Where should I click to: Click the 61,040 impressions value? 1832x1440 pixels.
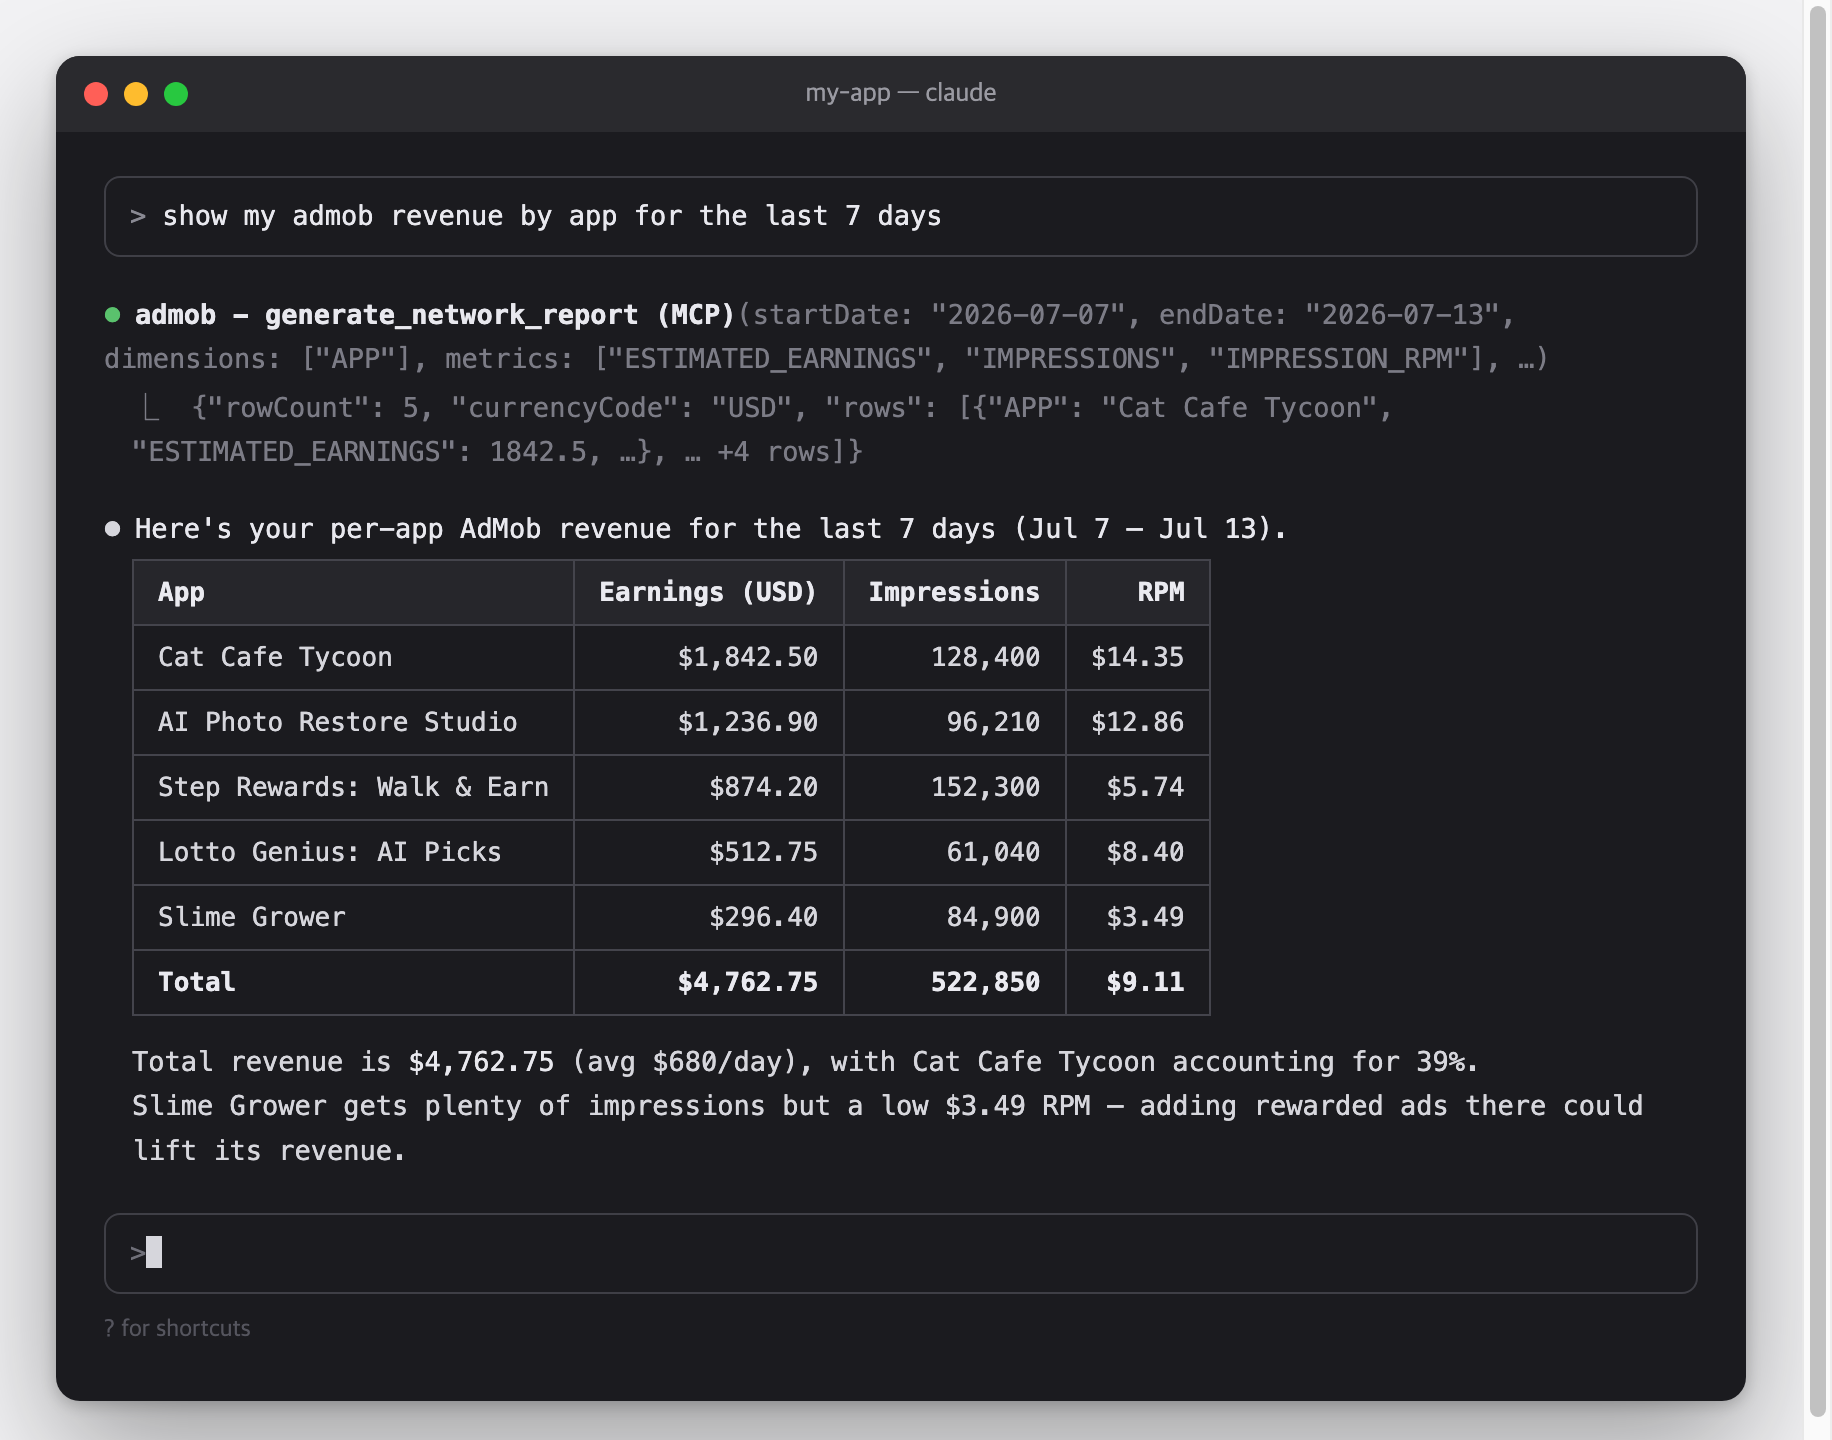(x=993, y=852)
